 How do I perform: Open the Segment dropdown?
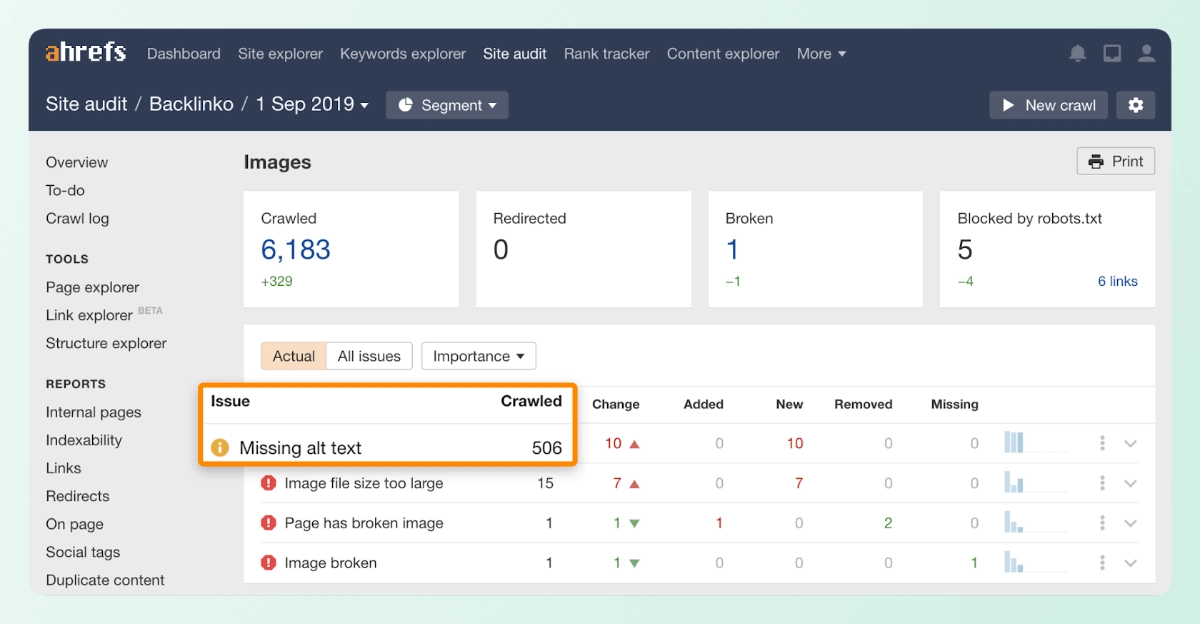point(447,105)
